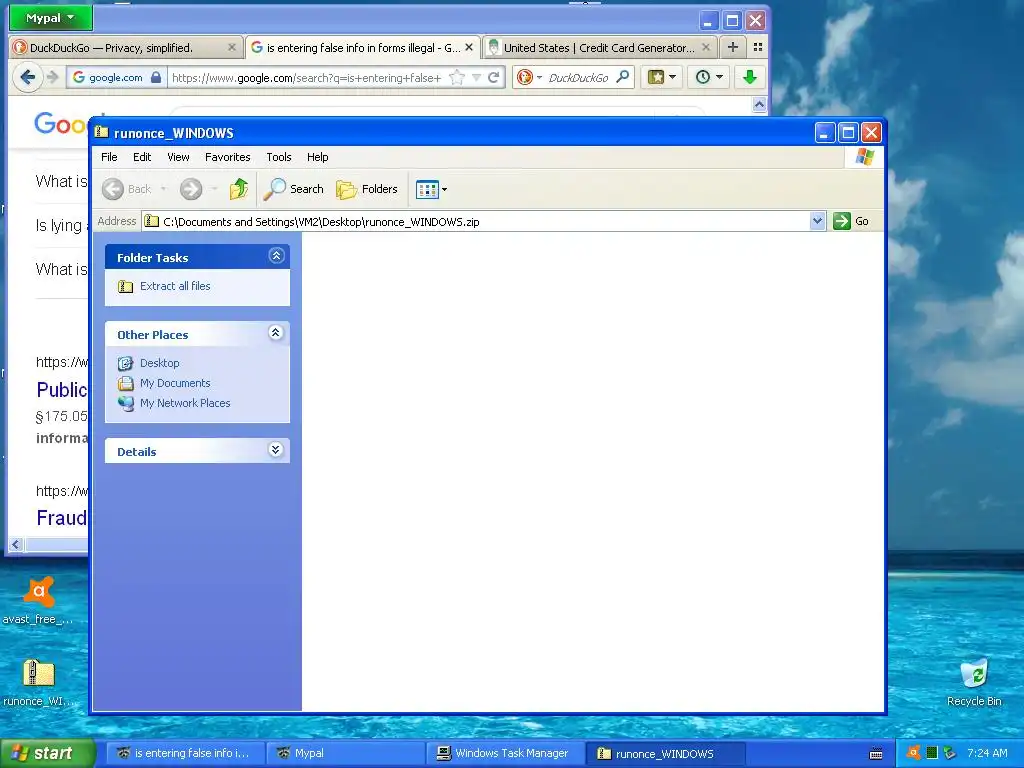Viewport: 1024px width, 768px height.
Task: Open the address bar dropdown in Explorer
Action: [x=817, y=221]
